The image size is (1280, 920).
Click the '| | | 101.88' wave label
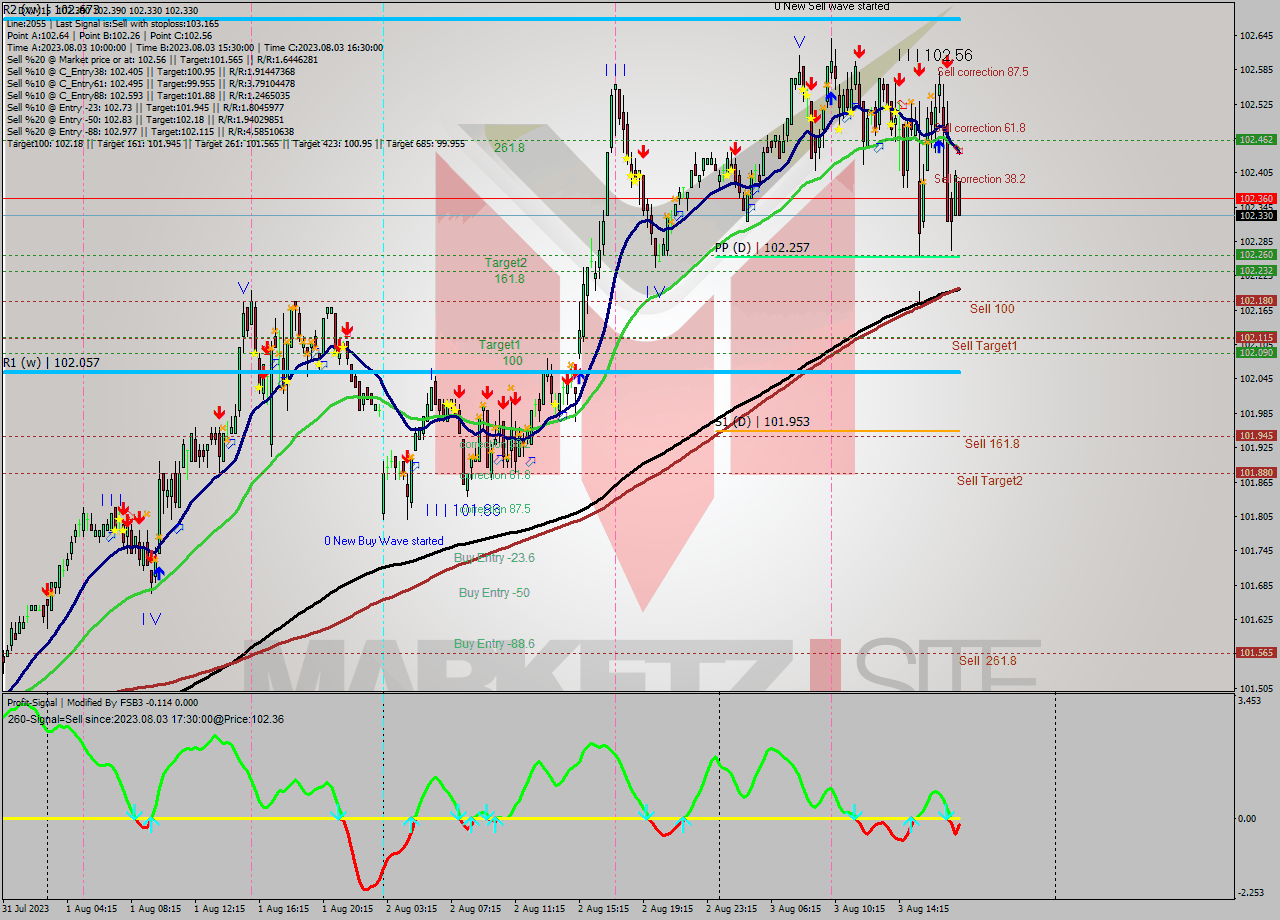point(463,510)
